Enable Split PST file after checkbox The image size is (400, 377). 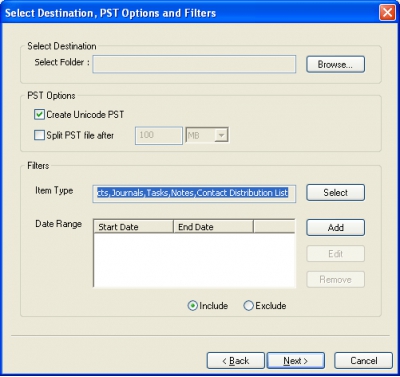(x=39, y=135)
